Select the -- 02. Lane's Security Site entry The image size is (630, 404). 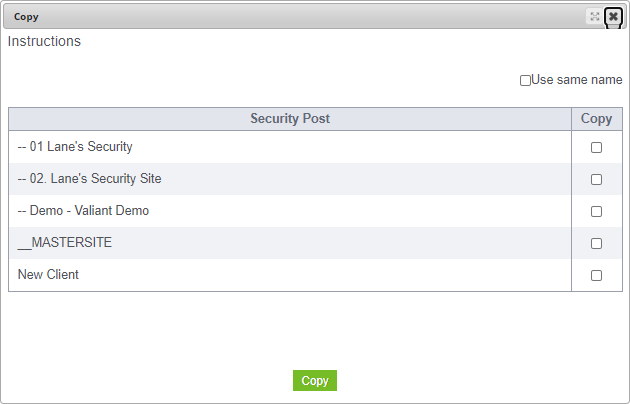coord(90,178)
